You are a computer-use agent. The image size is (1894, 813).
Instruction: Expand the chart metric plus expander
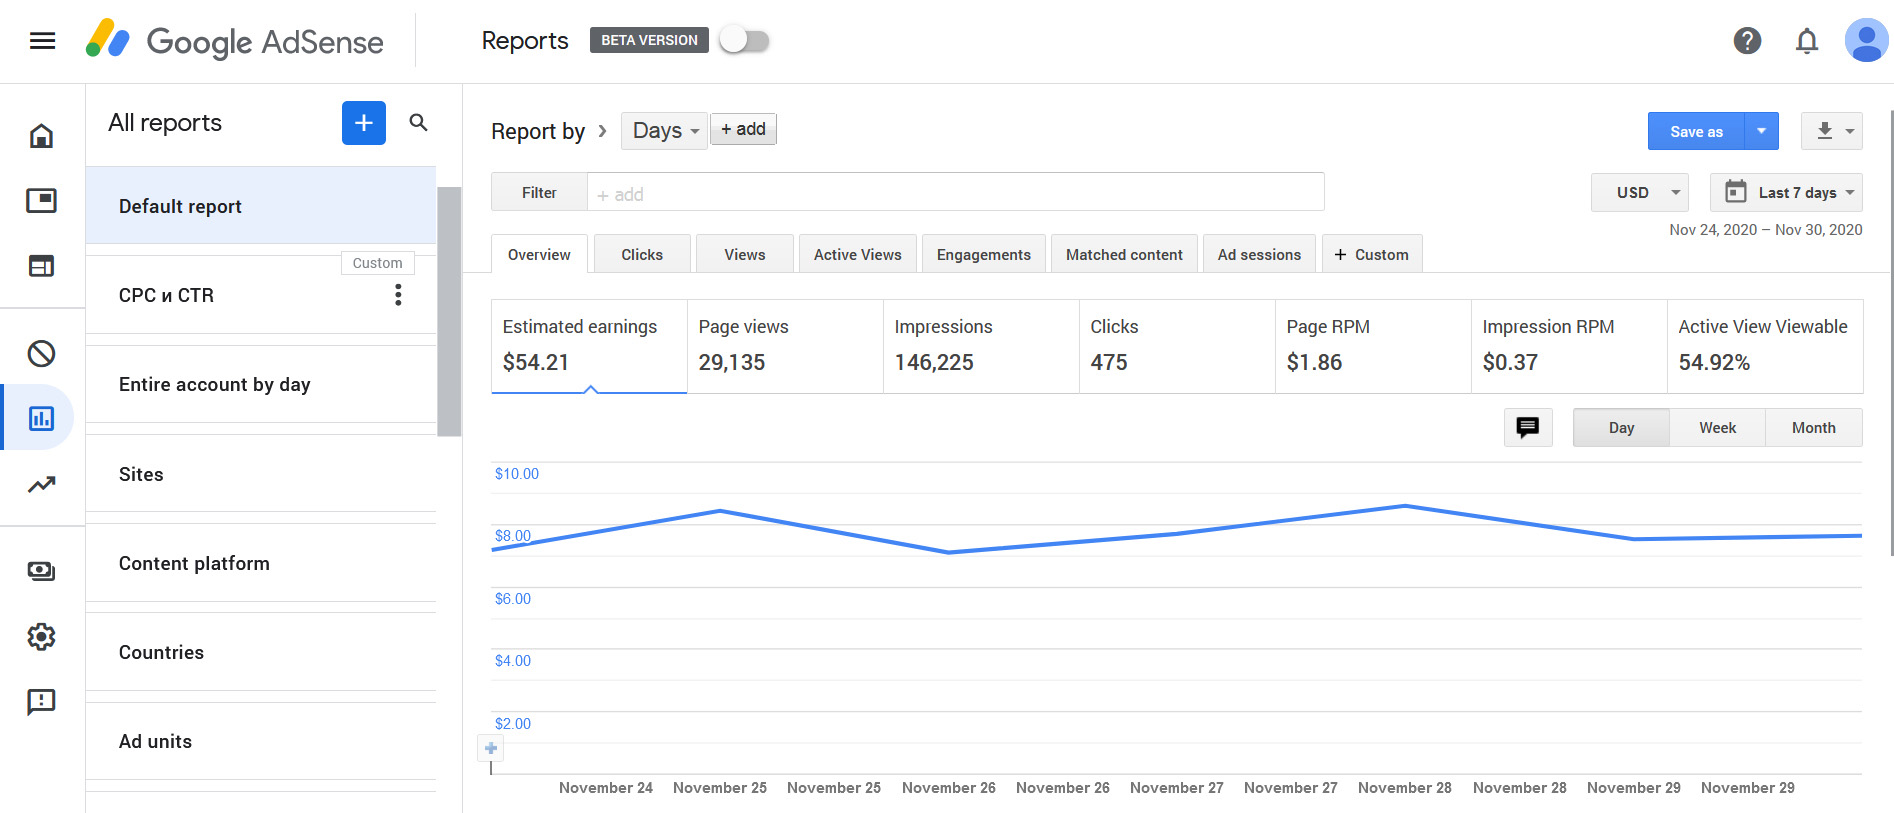[x=491, y=748]
